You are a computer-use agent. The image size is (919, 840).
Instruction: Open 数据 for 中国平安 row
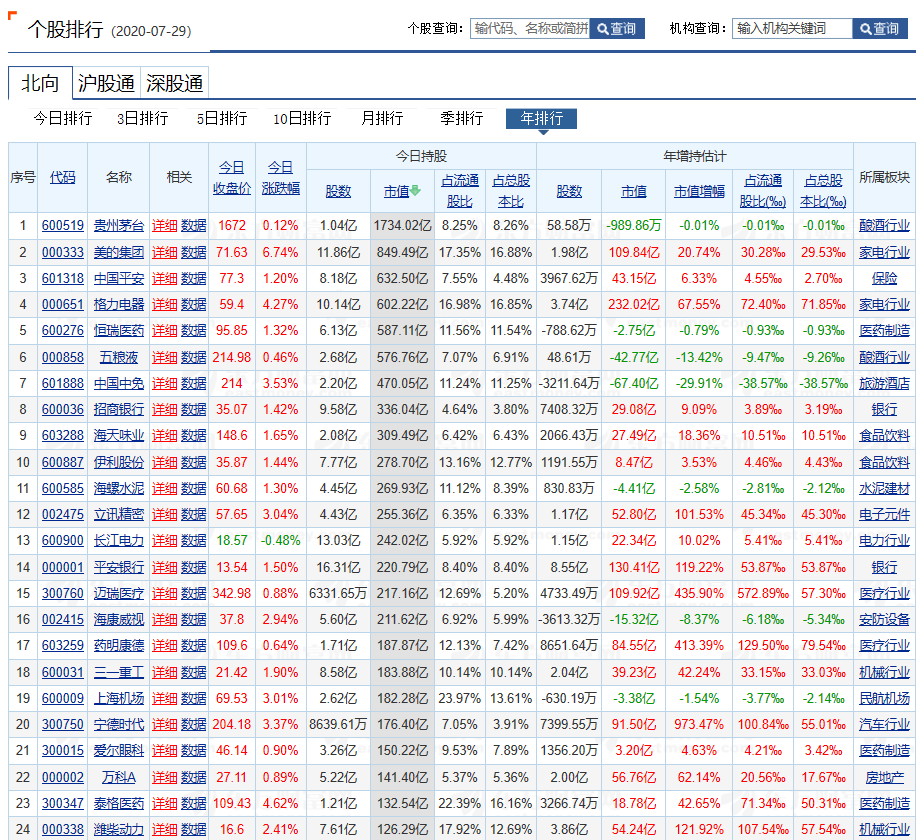click(x=193, y=278)
